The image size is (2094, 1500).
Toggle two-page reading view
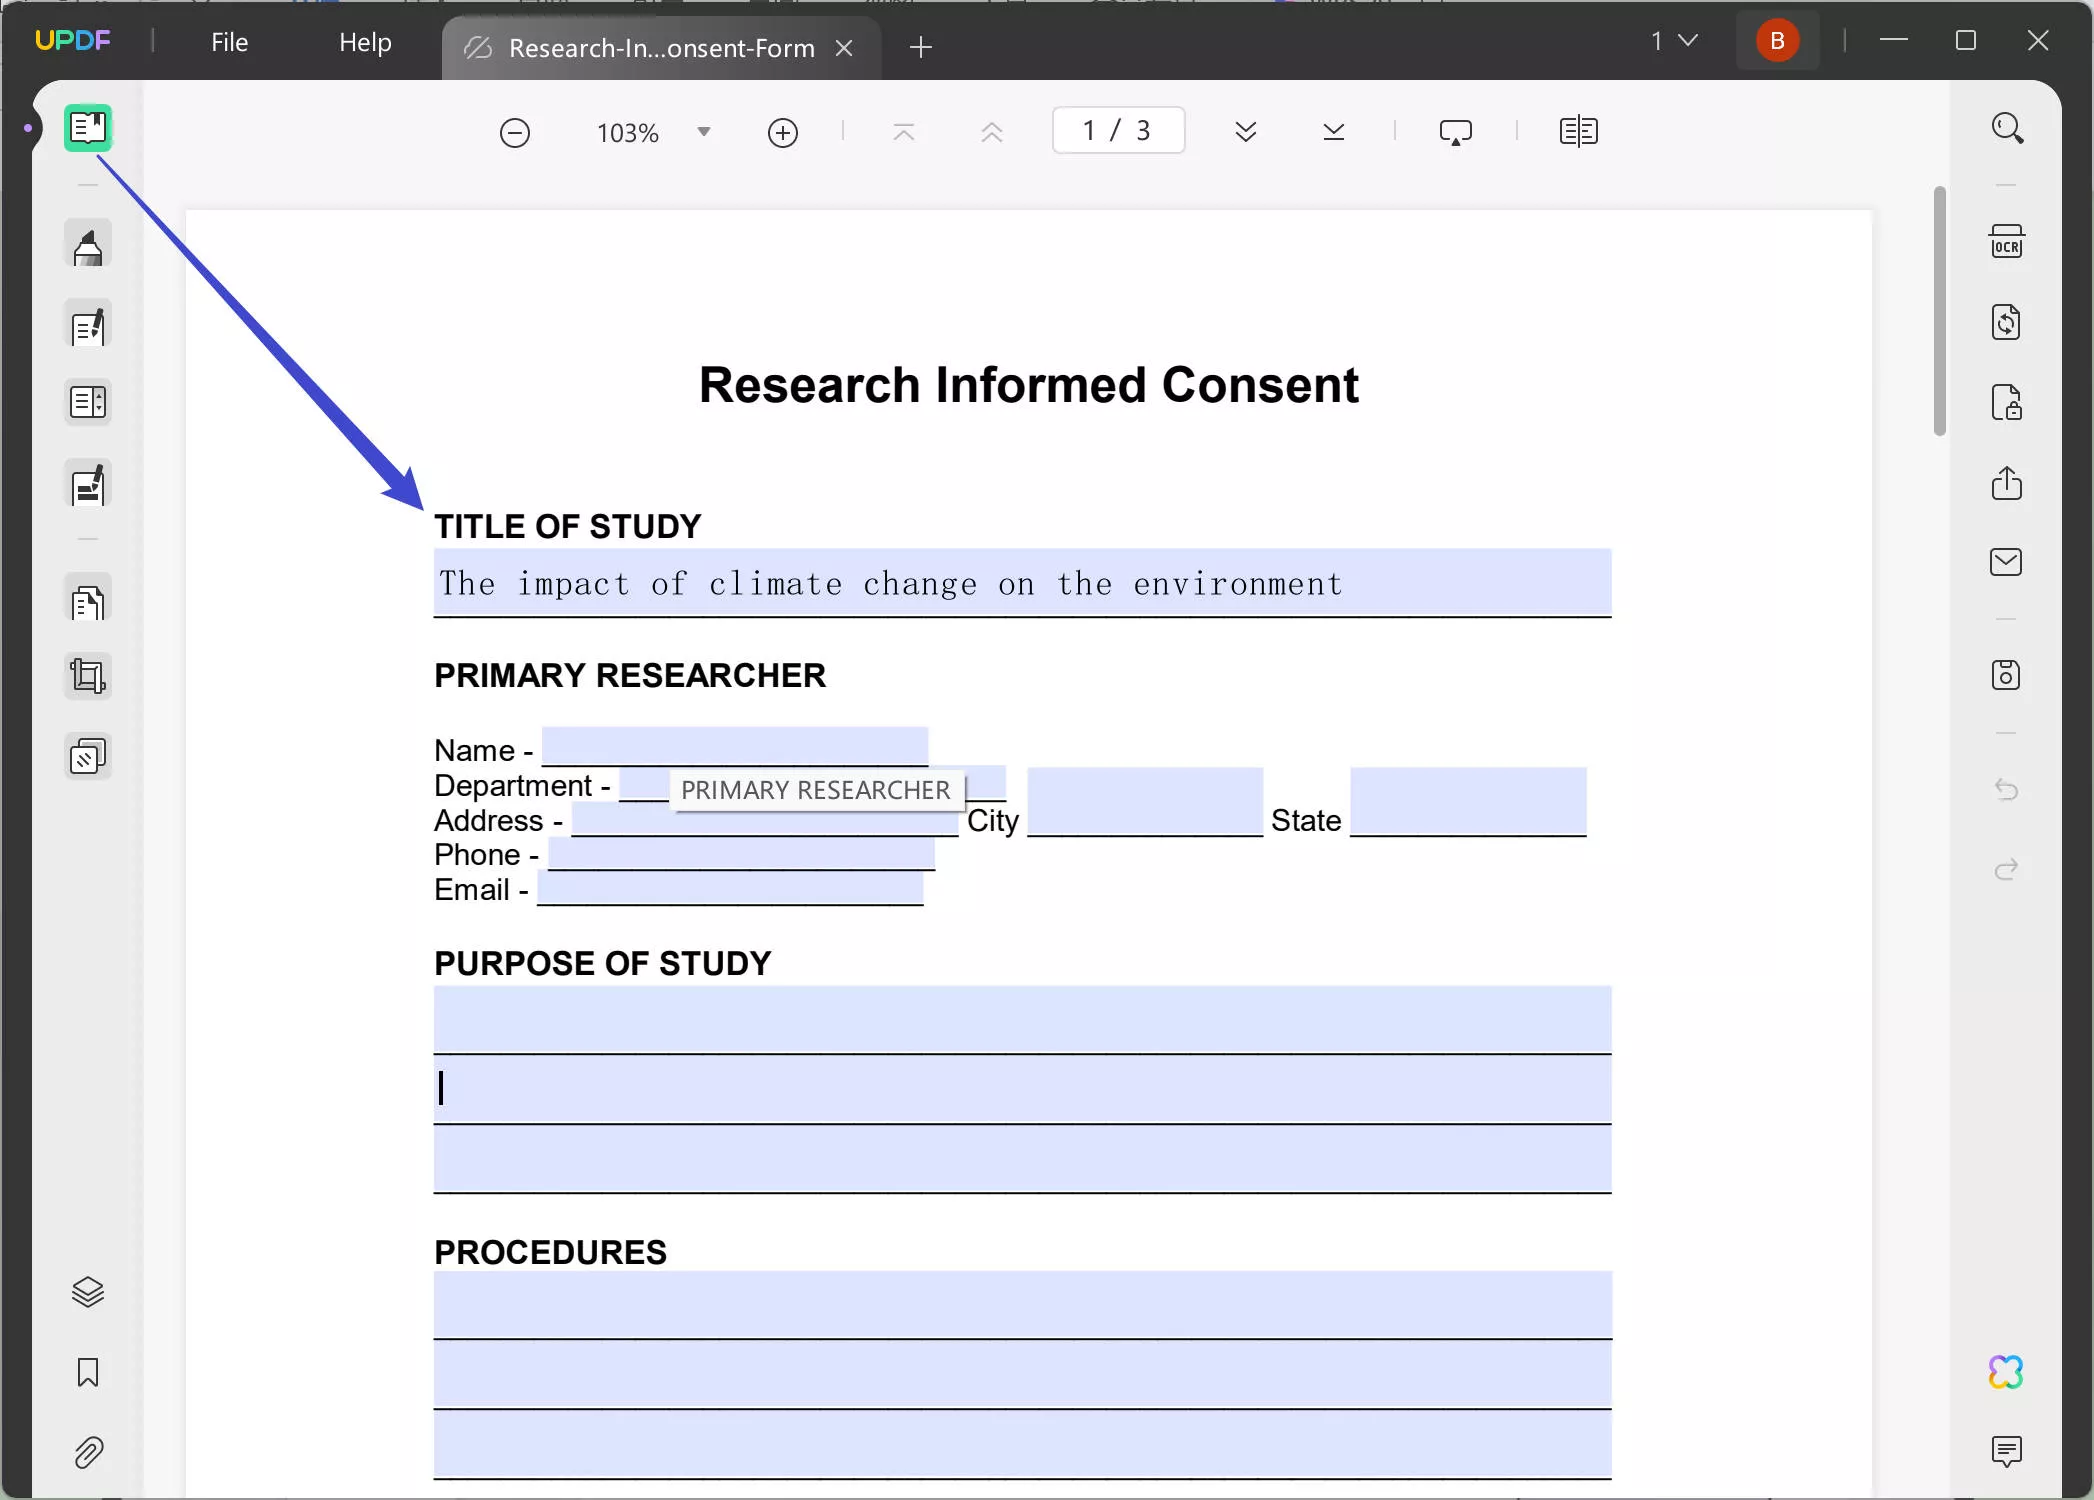(1578, 131)
